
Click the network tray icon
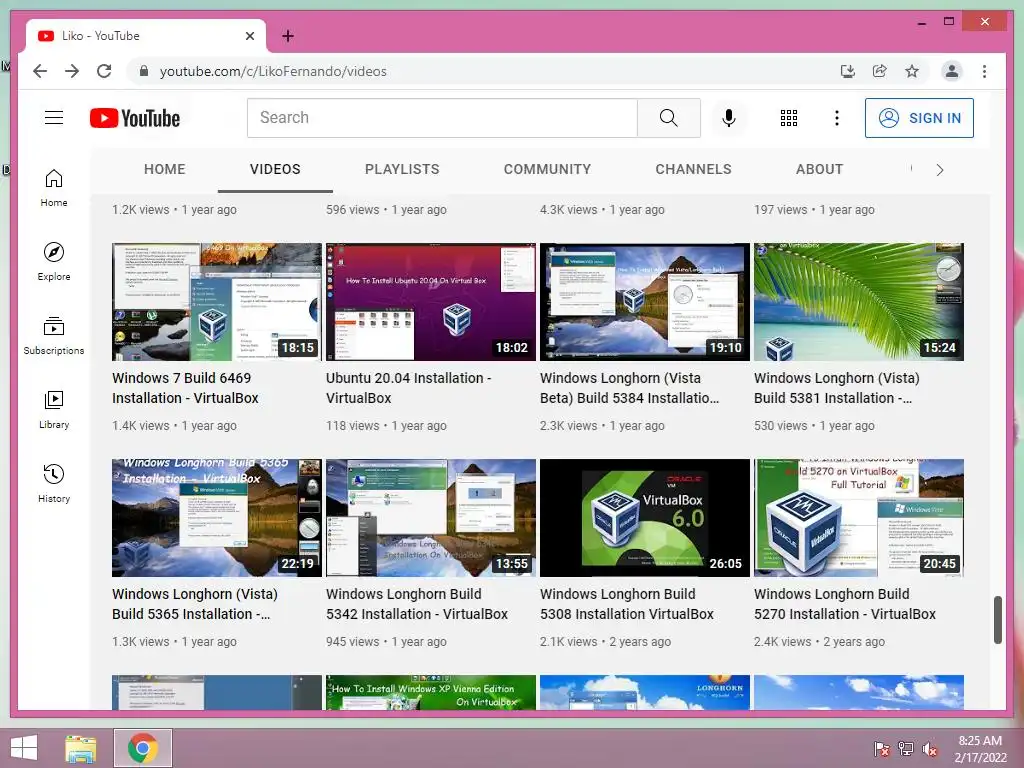point(906,749)
